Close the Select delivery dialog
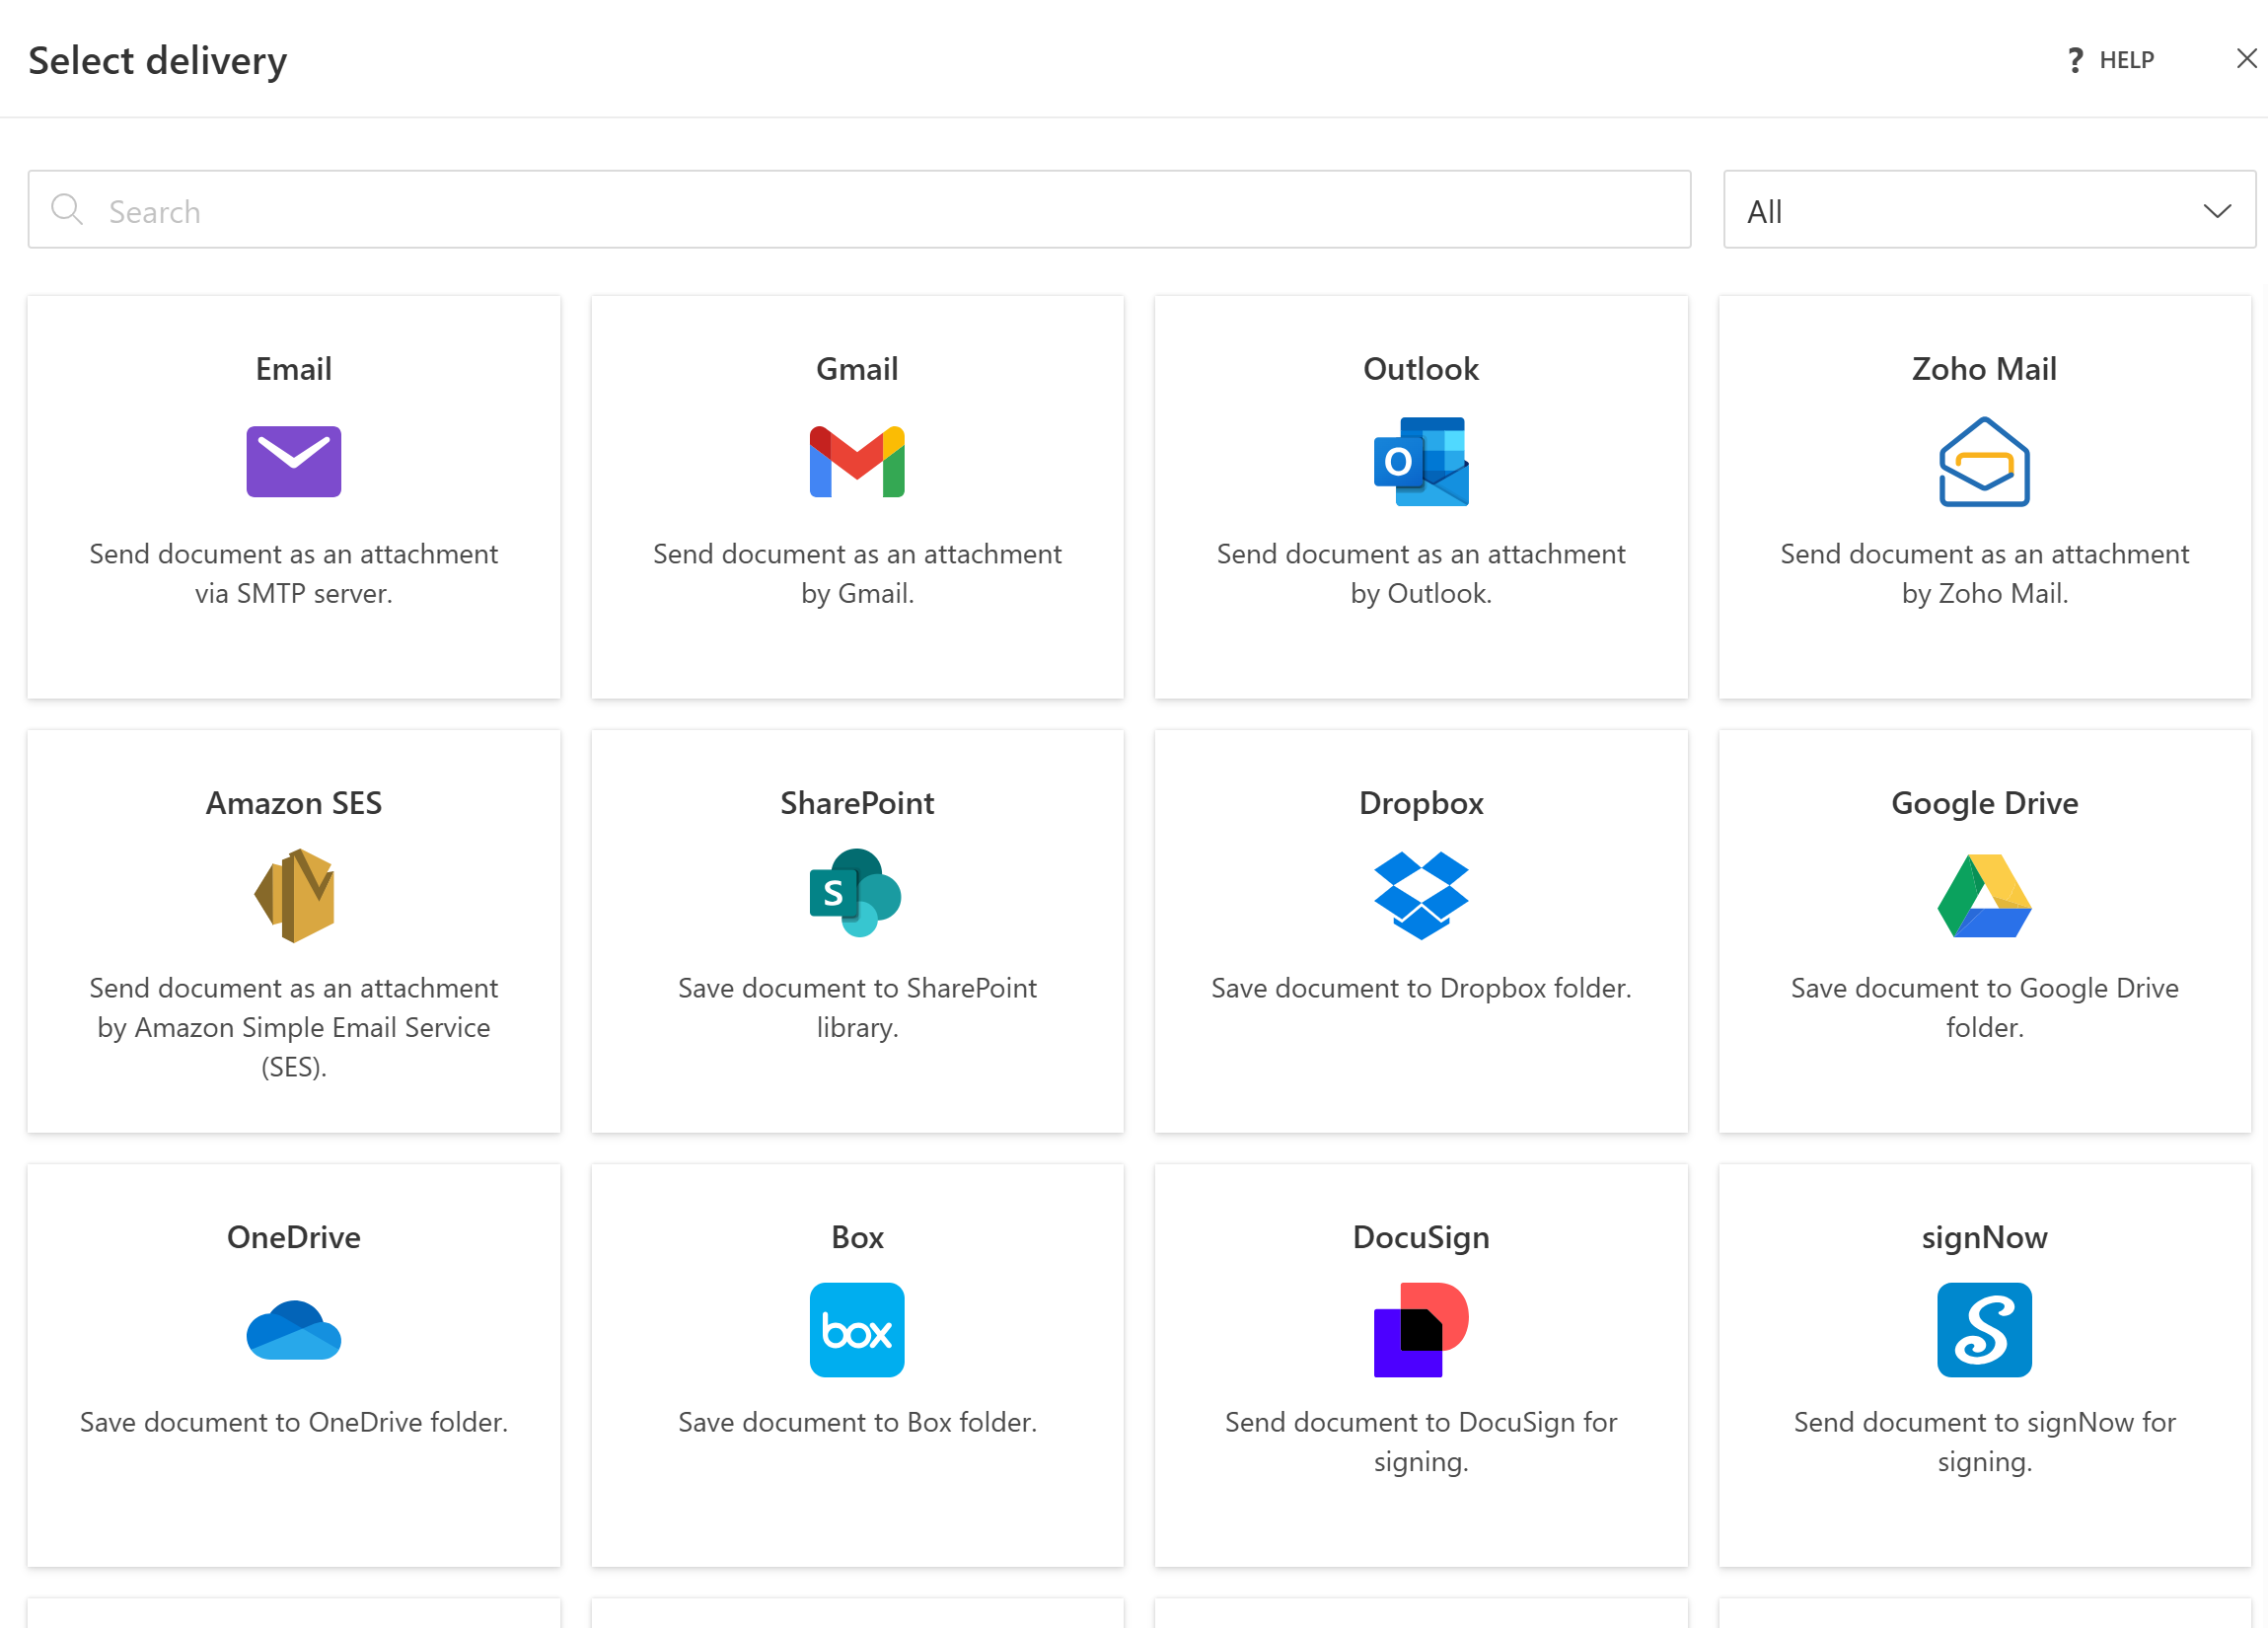 click(2245, 59)
